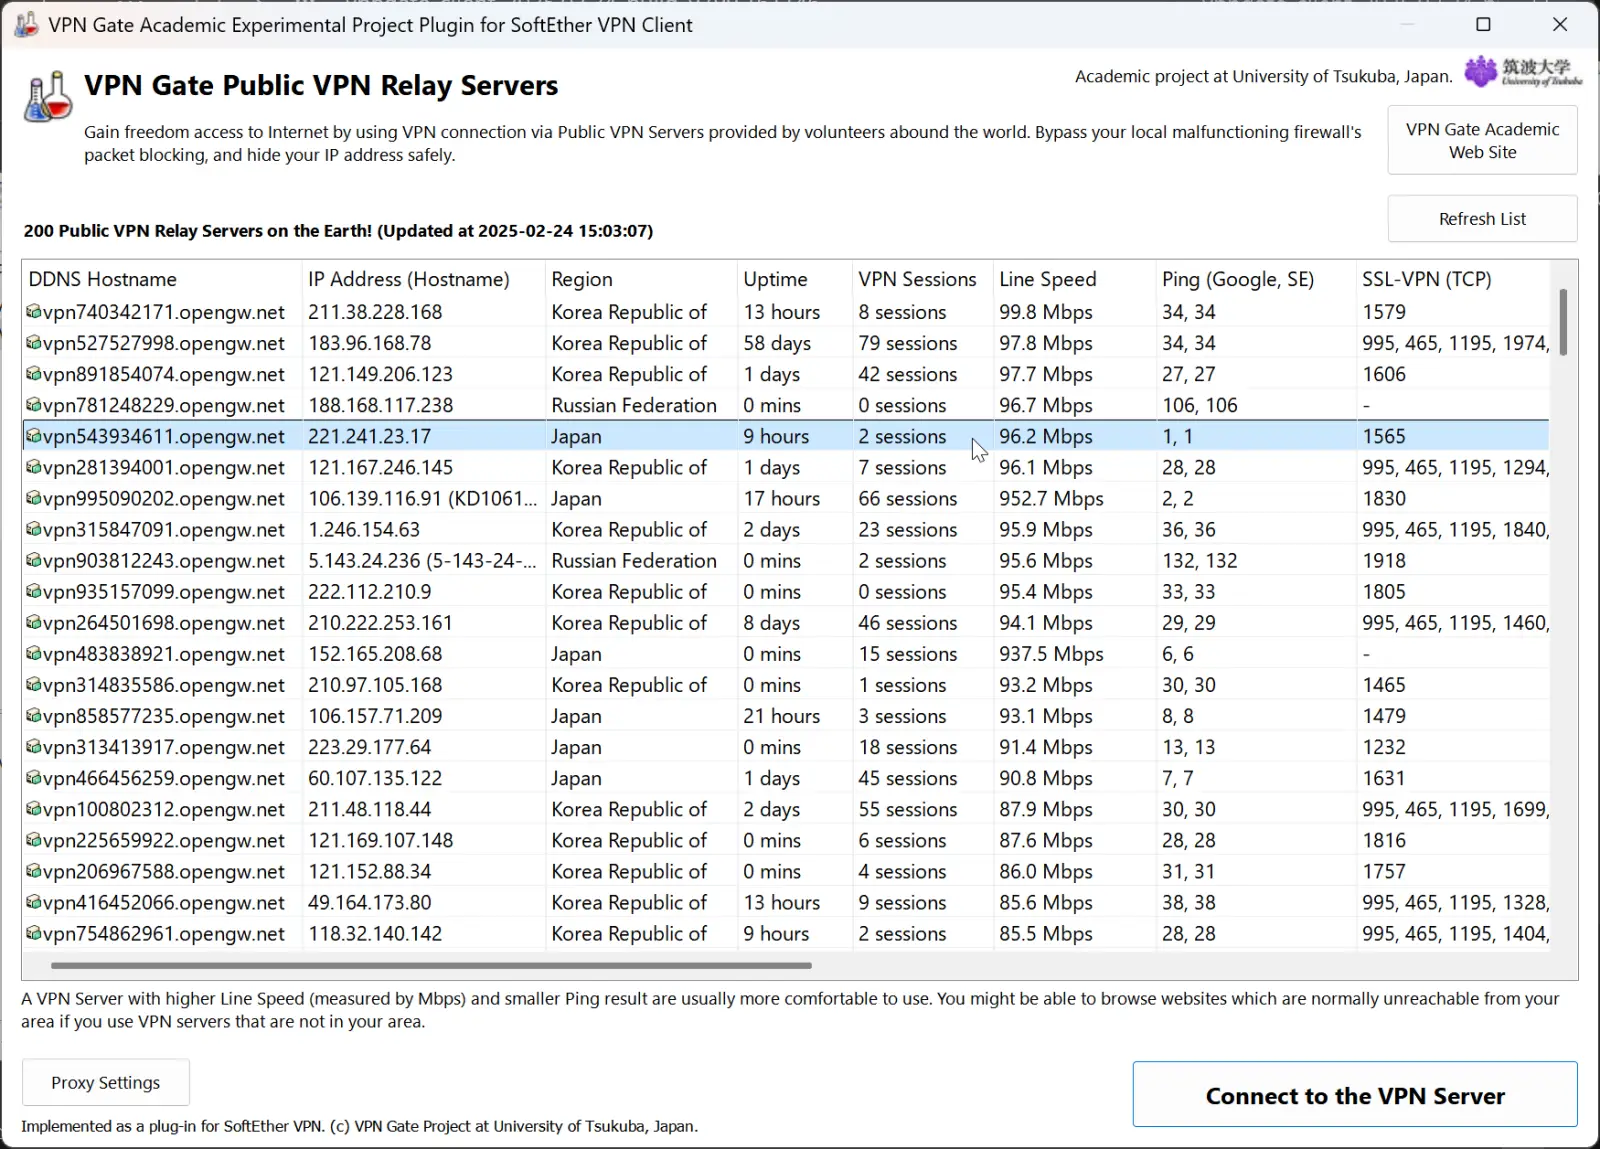Sort servers by Uptime column

click(x=794, y=279)
